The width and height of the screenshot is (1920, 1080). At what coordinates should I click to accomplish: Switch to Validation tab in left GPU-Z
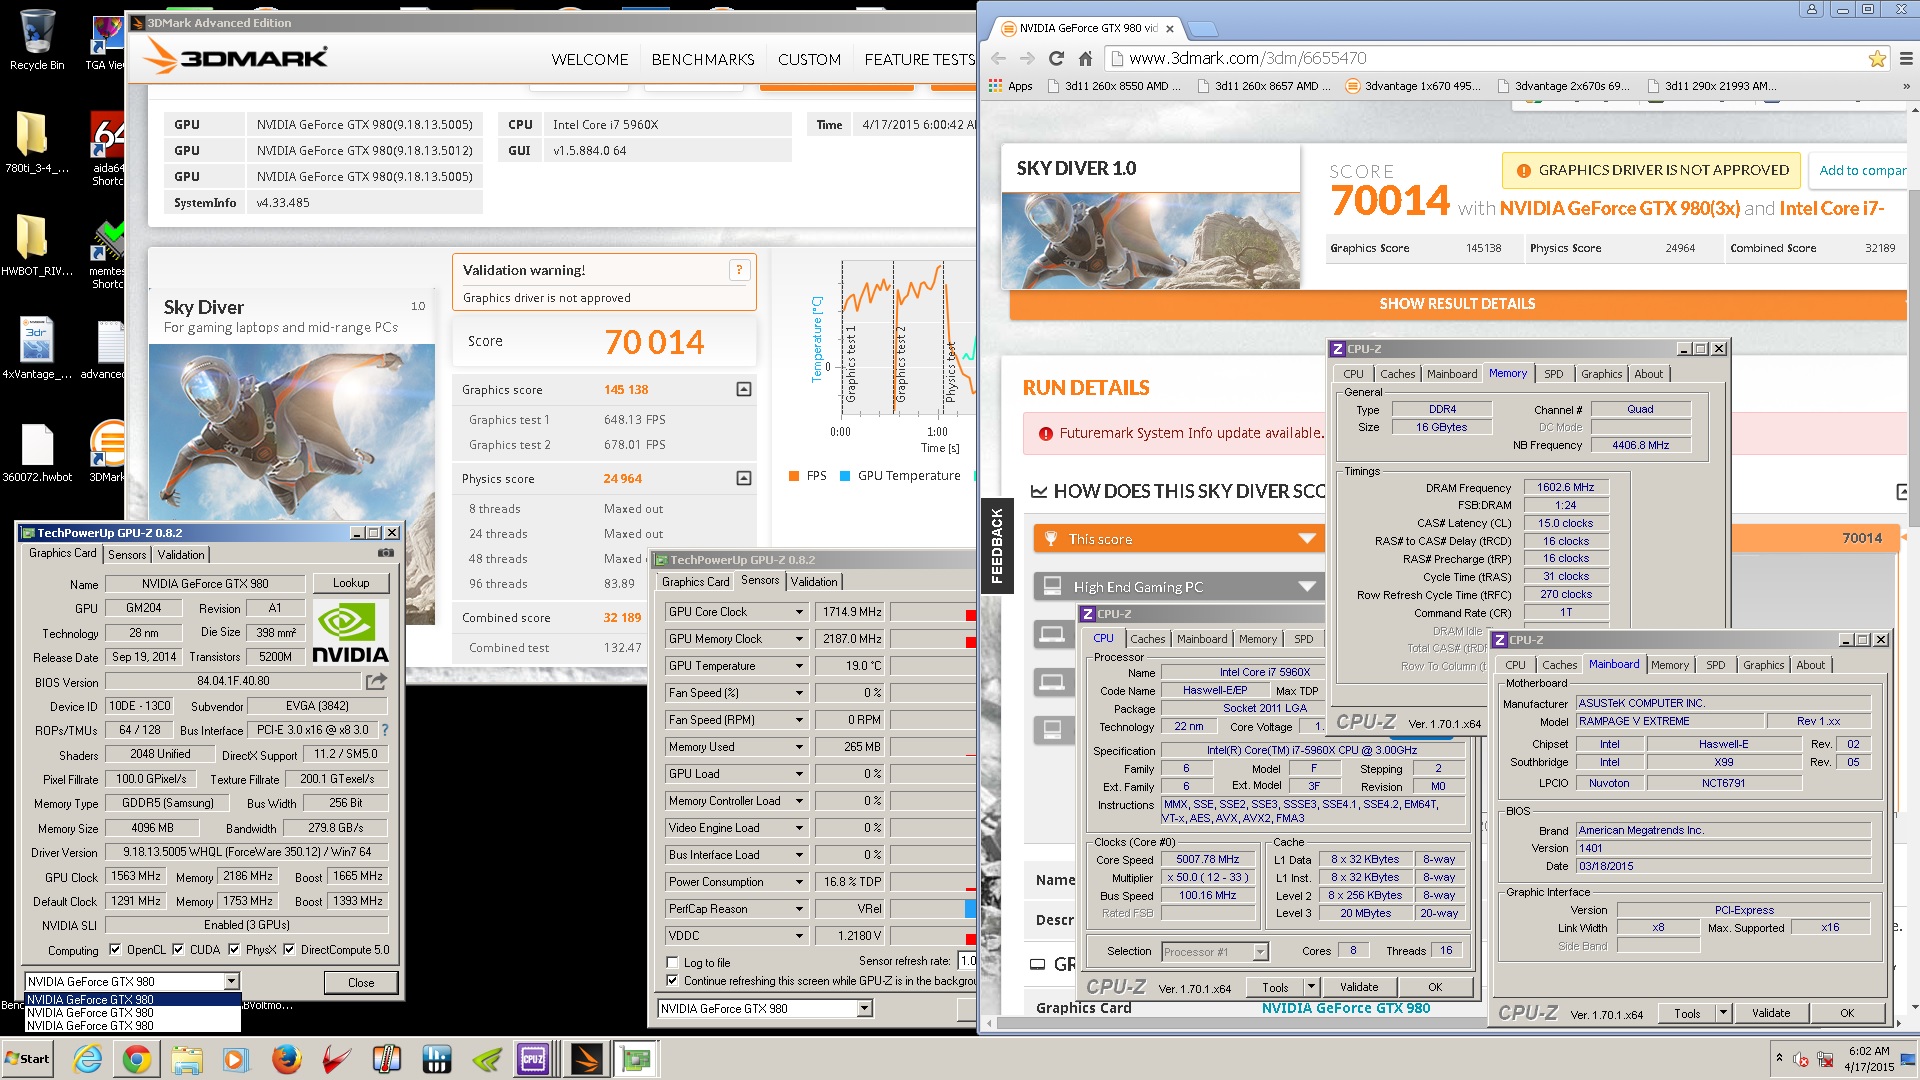181,554
